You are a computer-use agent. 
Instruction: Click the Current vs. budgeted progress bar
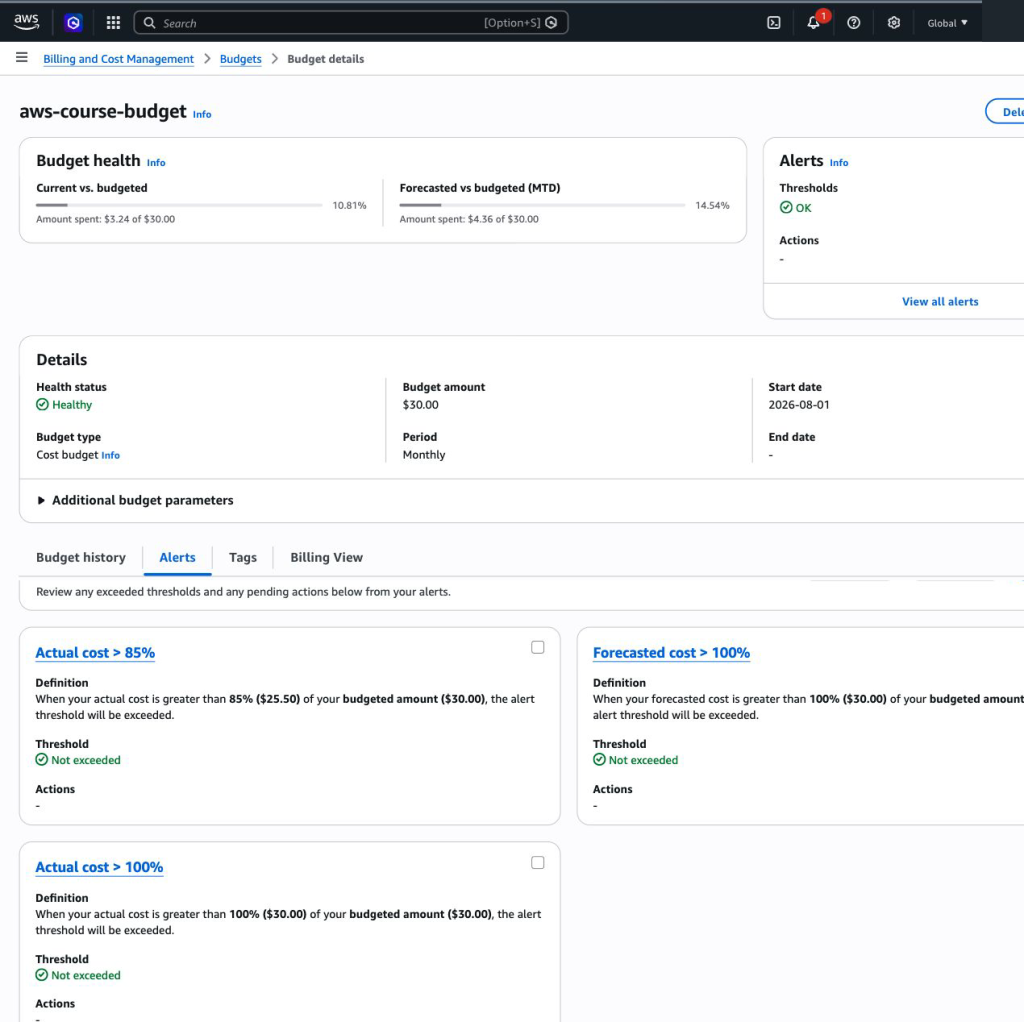[x=179, y=205]
